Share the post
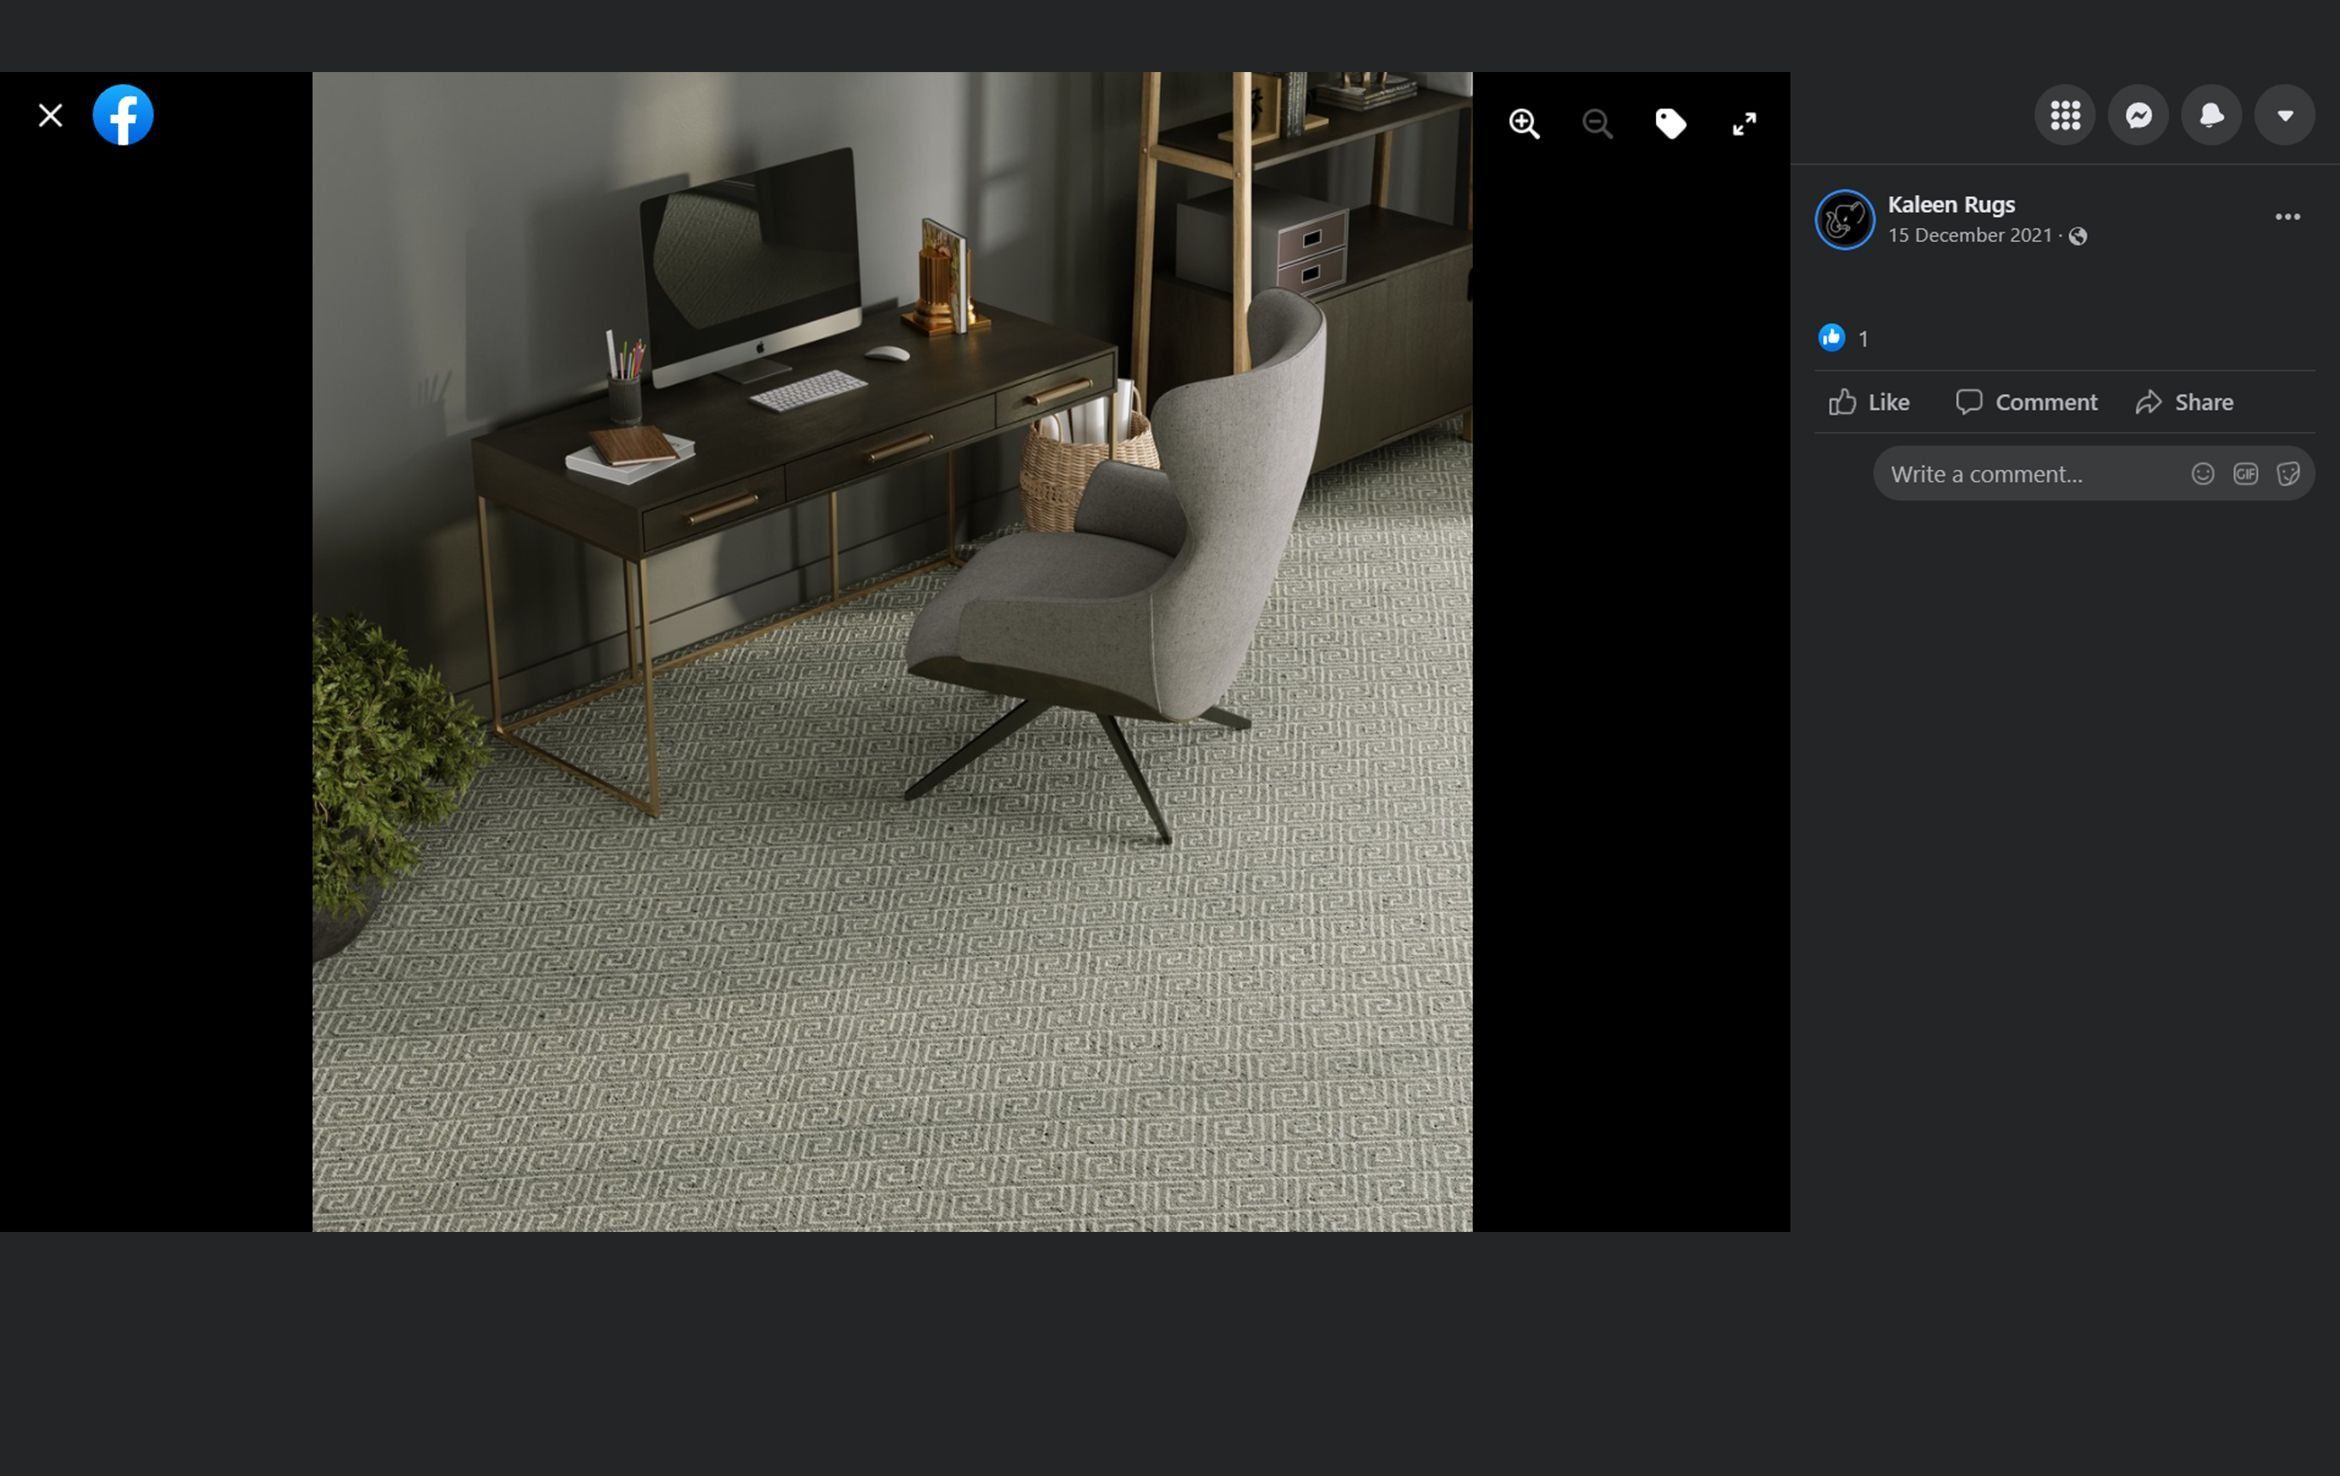 [x=2183, y=402]
